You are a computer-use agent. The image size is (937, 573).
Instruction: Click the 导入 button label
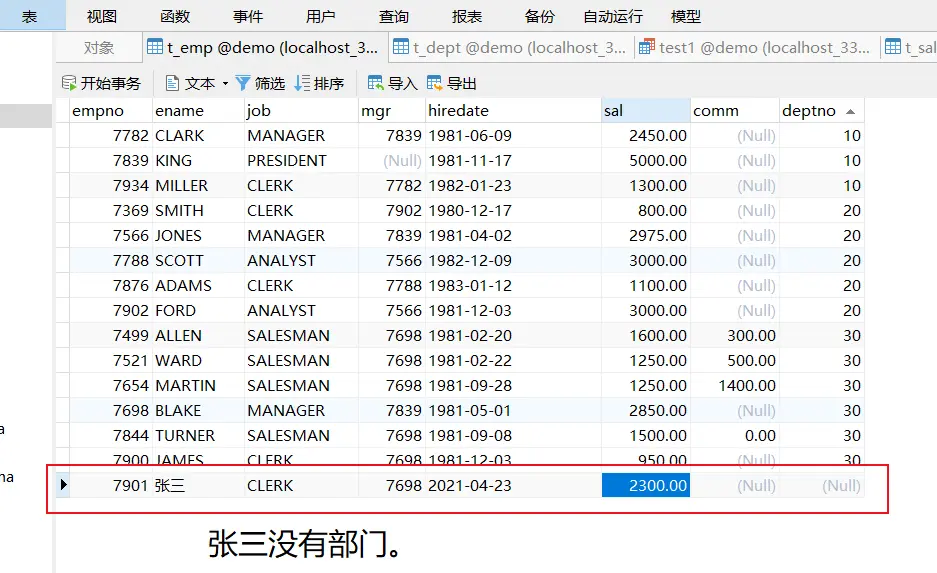tap(403, 84)
